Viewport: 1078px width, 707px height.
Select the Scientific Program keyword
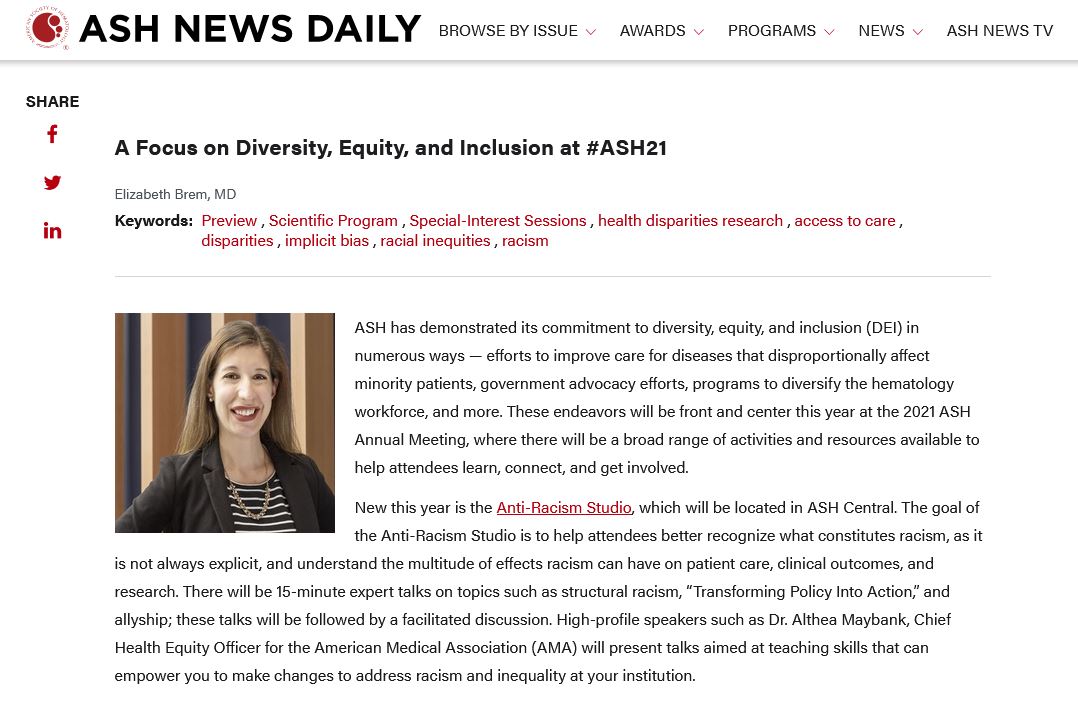(333, 221)
